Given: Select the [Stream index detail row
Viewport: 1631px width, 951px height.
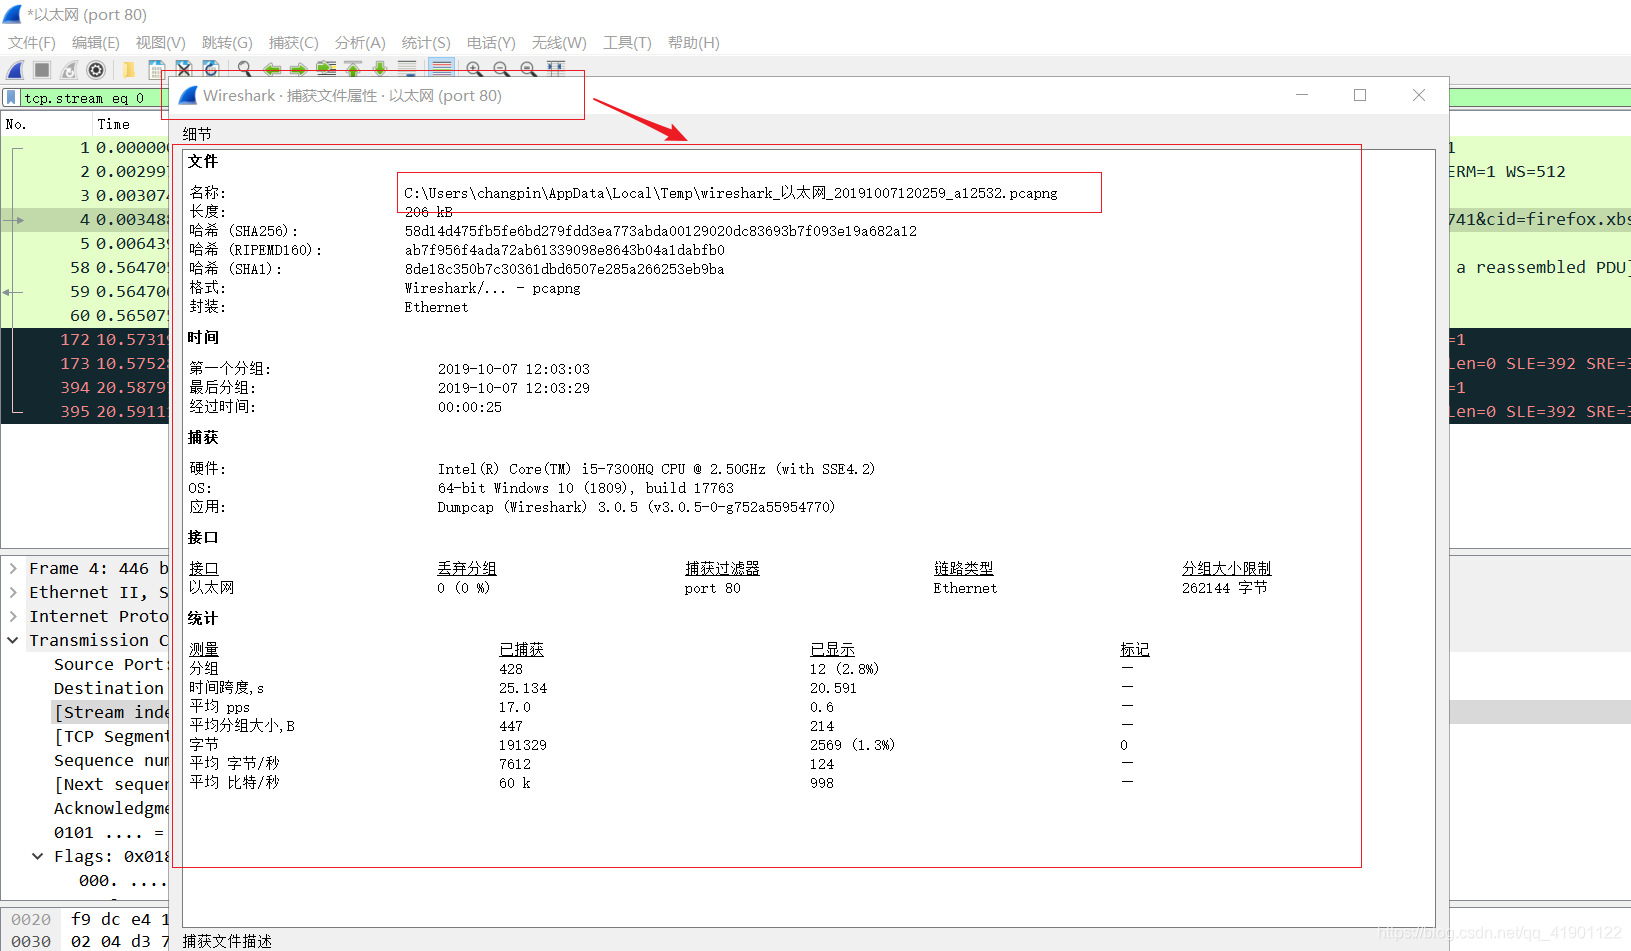Looking at the screenshot, I should (111, 712).
